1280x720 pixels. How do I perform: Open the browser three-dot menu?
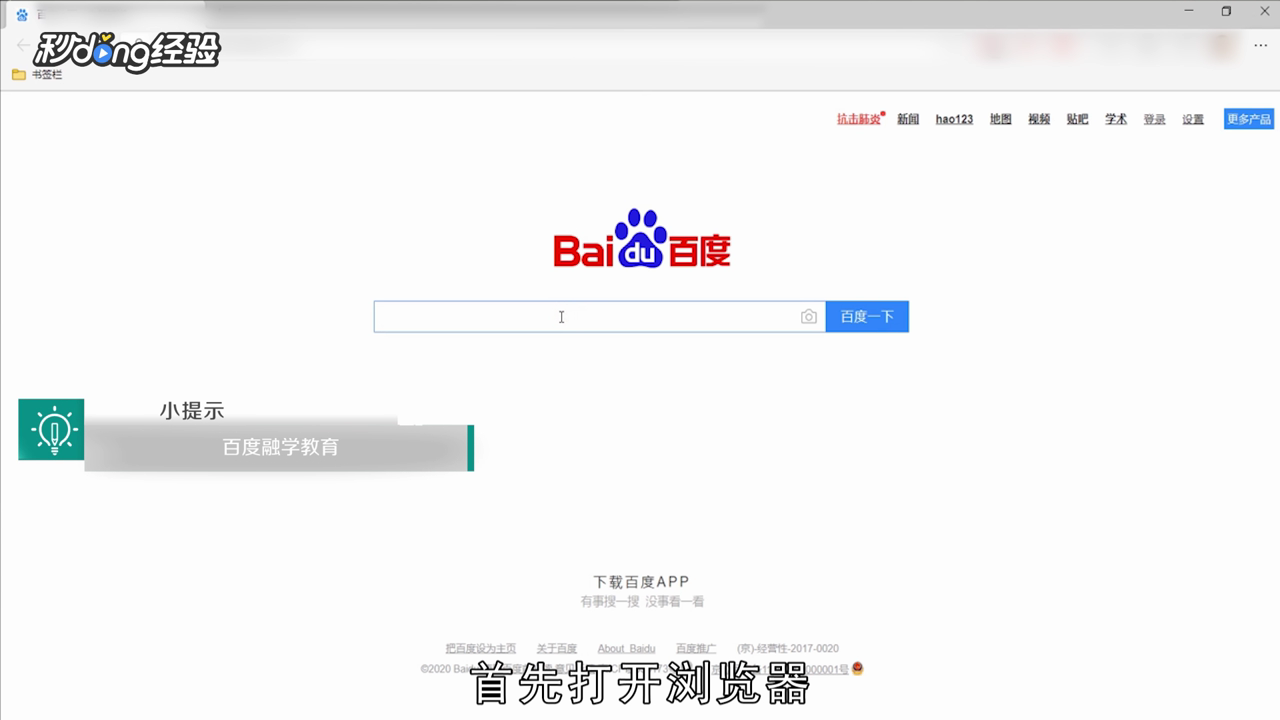click(x=1260, y=45)
